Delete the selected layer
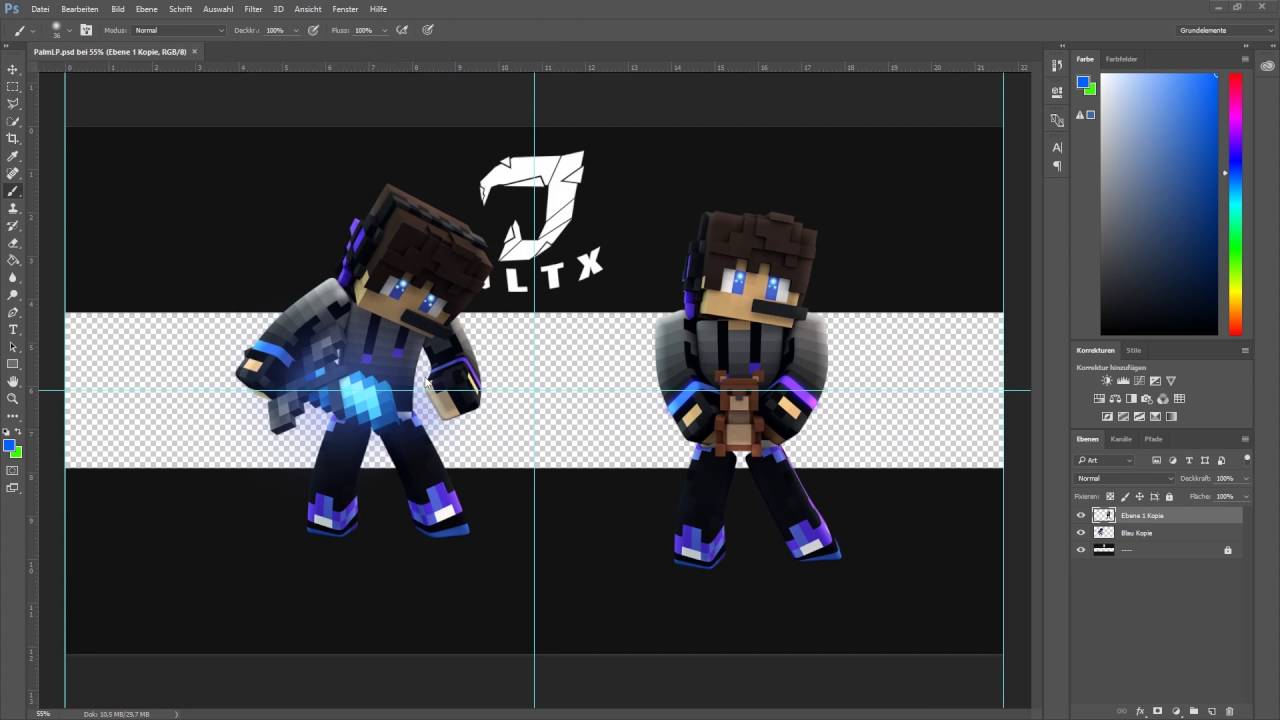This screenshot has width=1280, height=720. [x=1230, y=711]
